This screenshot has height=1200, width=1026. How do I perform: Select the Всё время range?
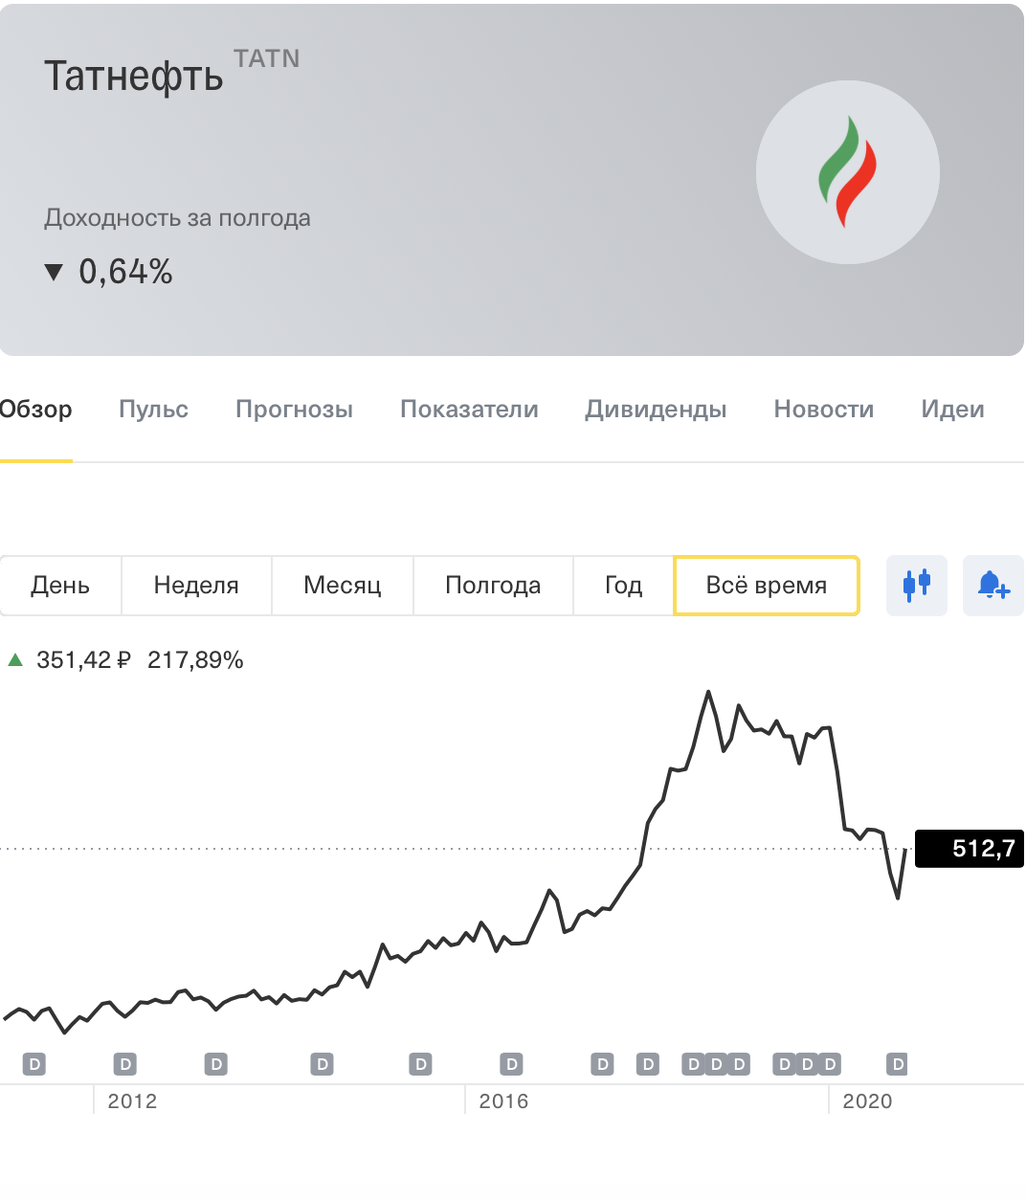tap(766, 585)
